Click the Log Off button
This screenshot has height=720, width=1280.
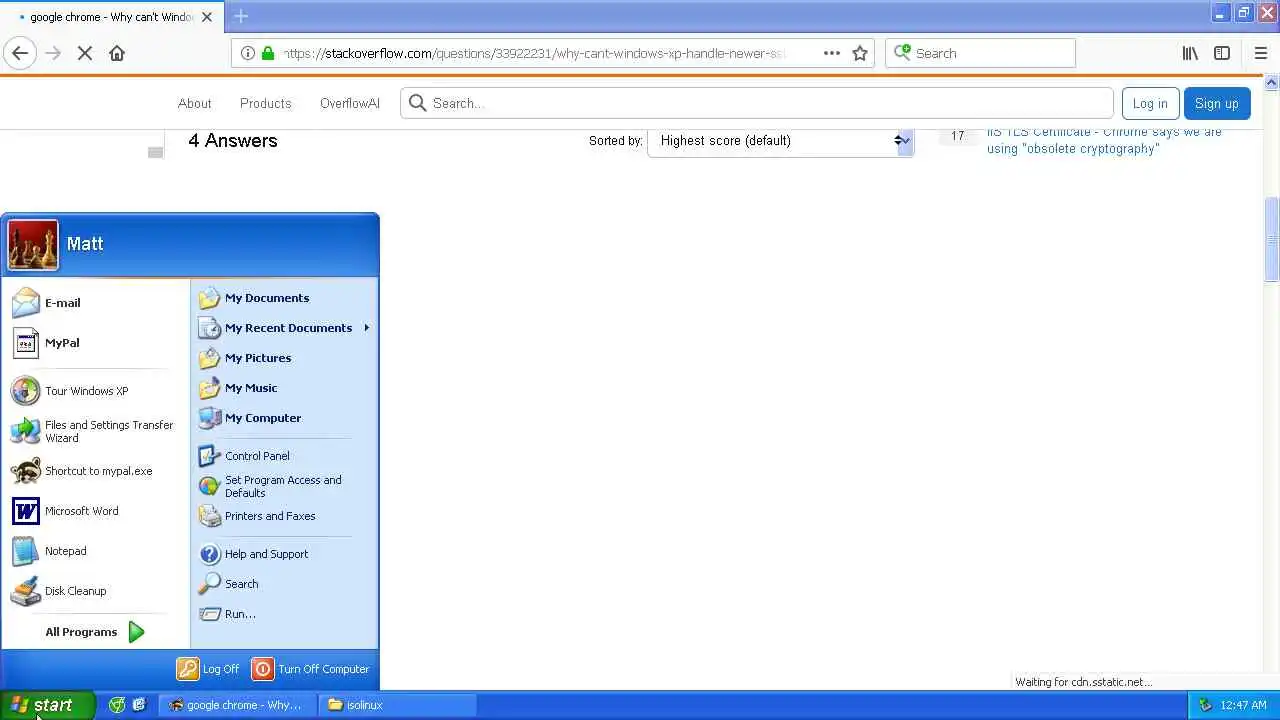pos(208,669)
